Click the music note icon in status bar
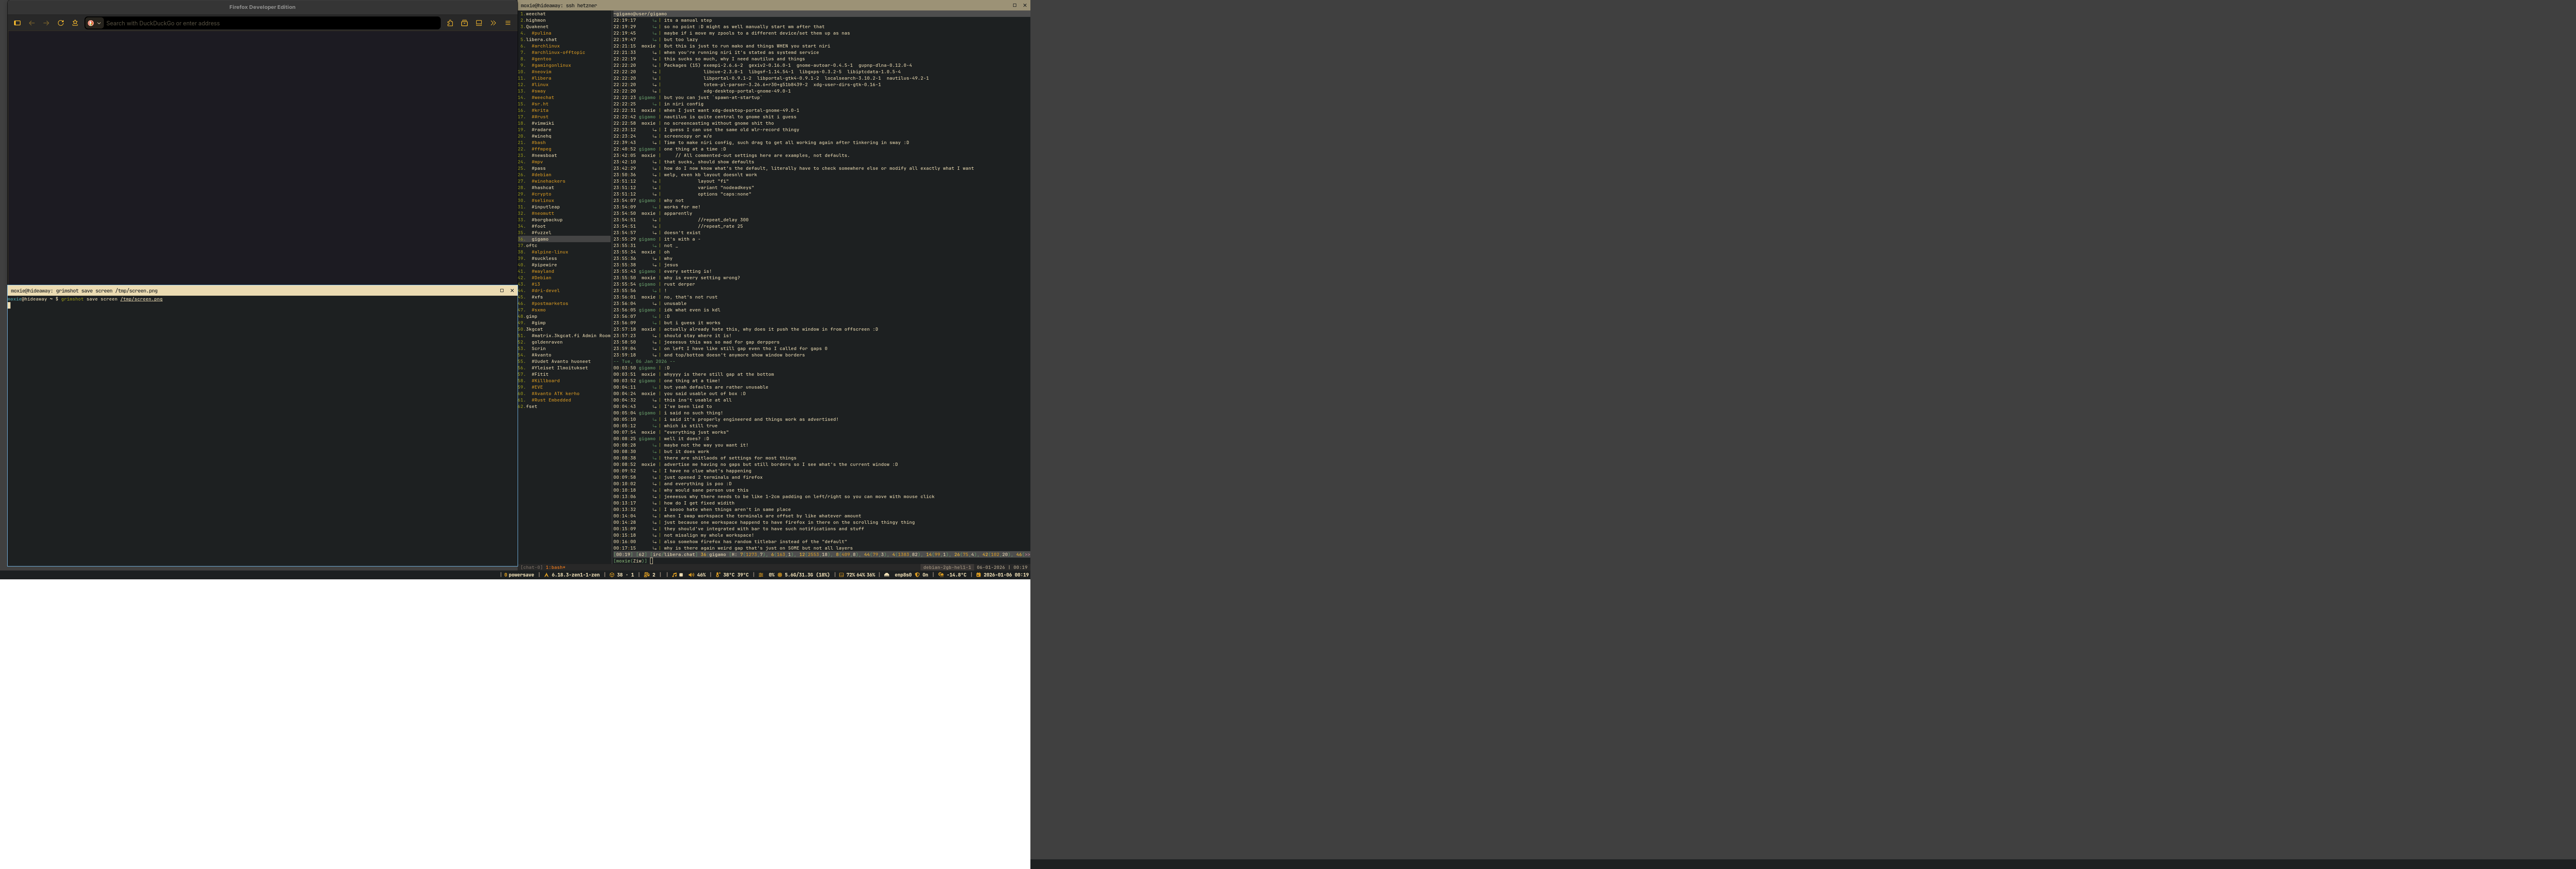The width and height of the screenshot is (2576, 869). coord(674,575)
